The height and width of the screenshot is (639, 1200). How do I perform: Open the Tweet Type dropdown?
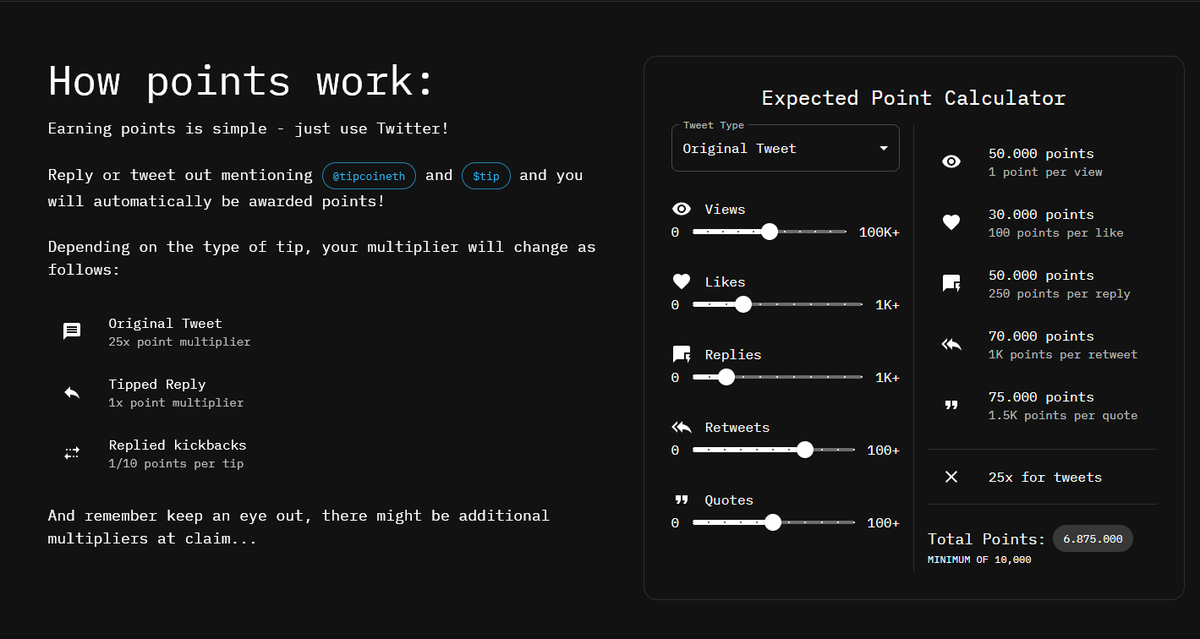click(785, 148)
